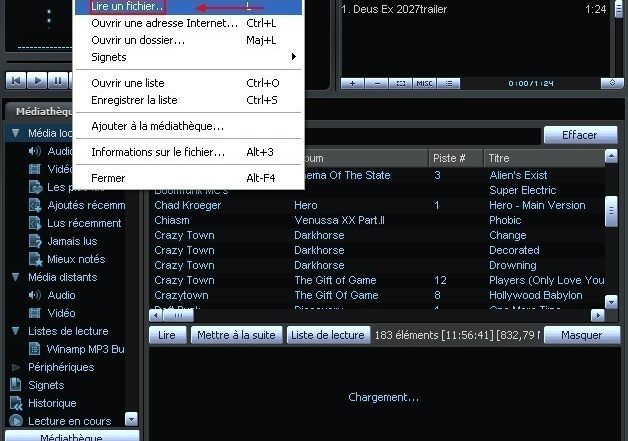Click the Signets bookmark icon in sidebar
The image size is (628, 441).
click(x=15, y=385)
